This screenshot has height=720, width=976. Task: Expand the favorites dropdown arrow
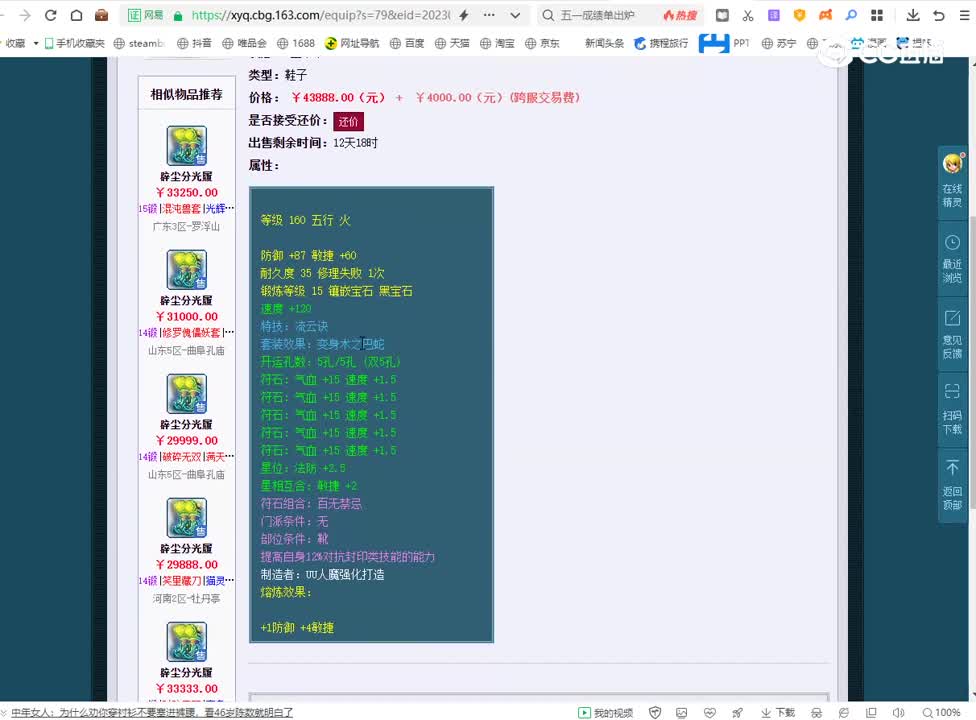click(35, 43)
